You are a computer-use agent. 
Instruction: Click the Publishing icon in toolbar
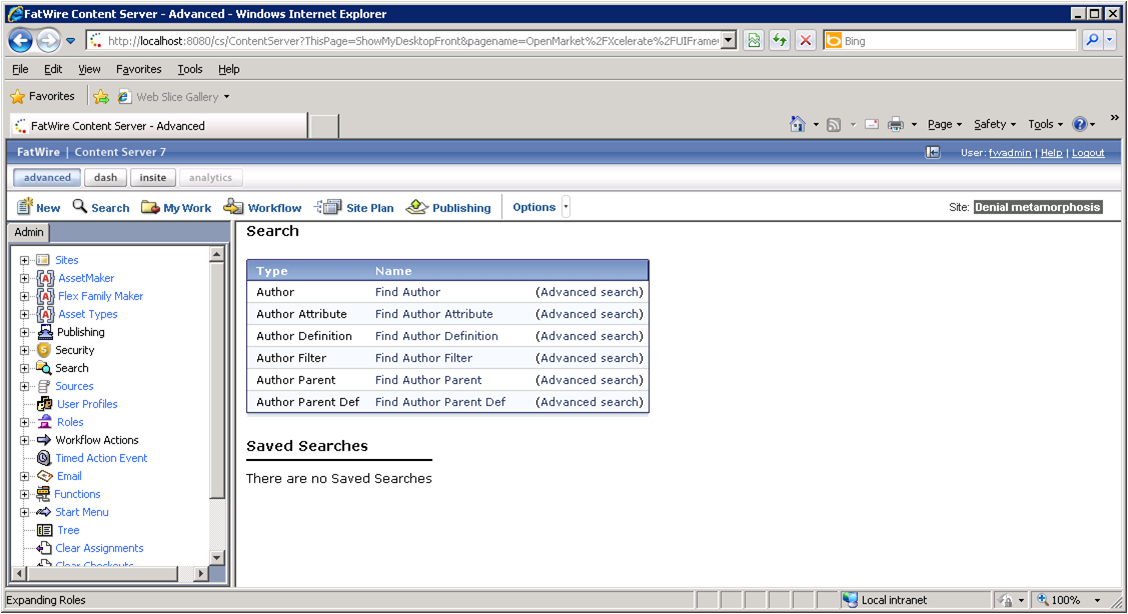pyautogui.click(x=417, y=207)
